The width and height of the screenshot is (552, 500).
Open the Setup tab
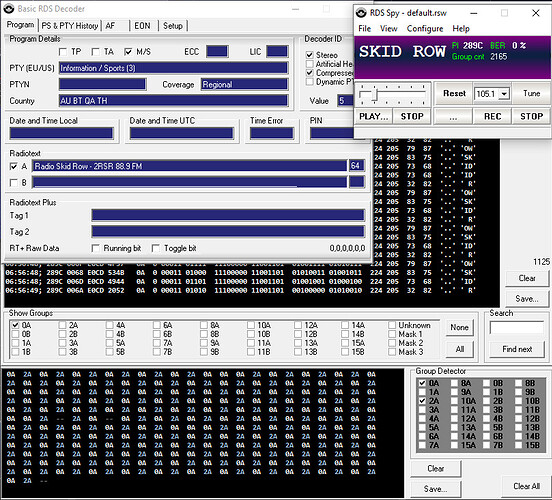[172, 26]
